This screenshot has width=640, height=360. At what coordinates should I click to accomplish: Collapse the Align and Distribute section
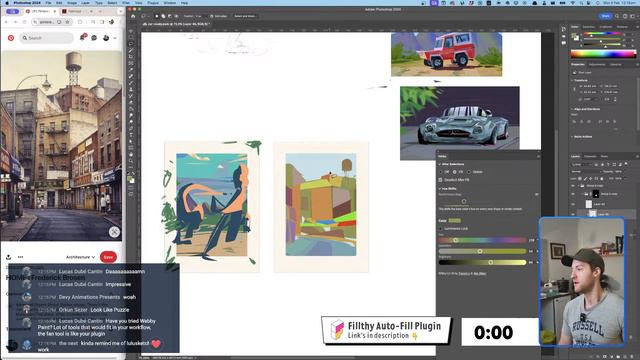pos(572,109)
